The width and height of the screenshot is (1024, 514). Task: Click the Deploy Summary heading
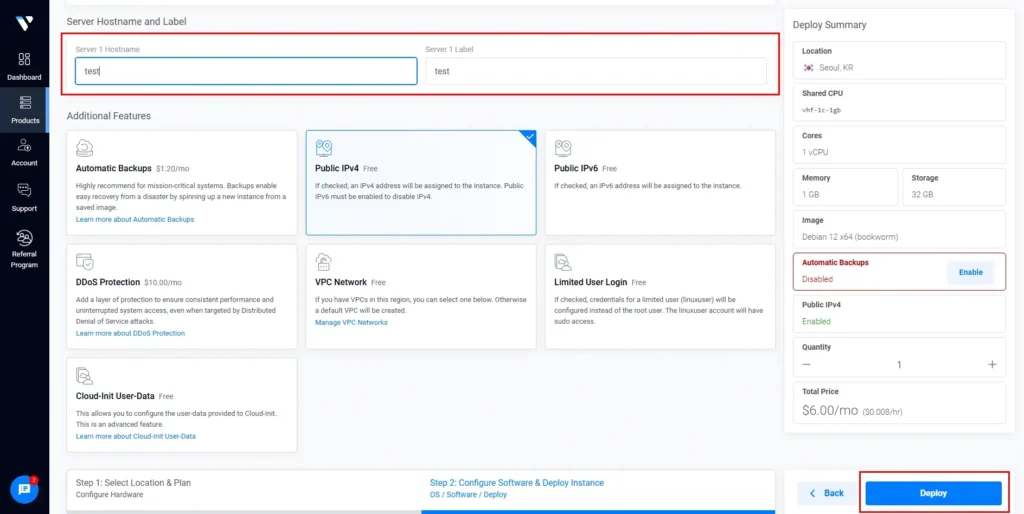(829, 25)
